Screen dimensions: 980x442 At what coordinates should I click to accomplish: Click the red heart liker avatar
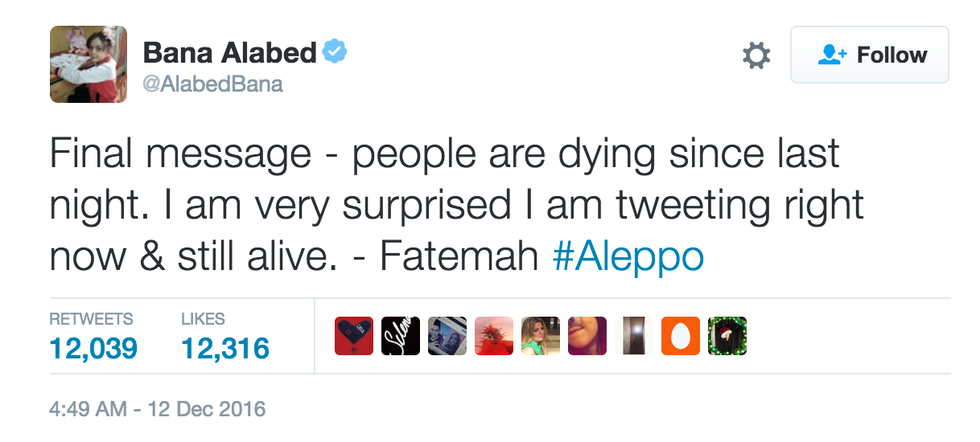coord(354,336)
